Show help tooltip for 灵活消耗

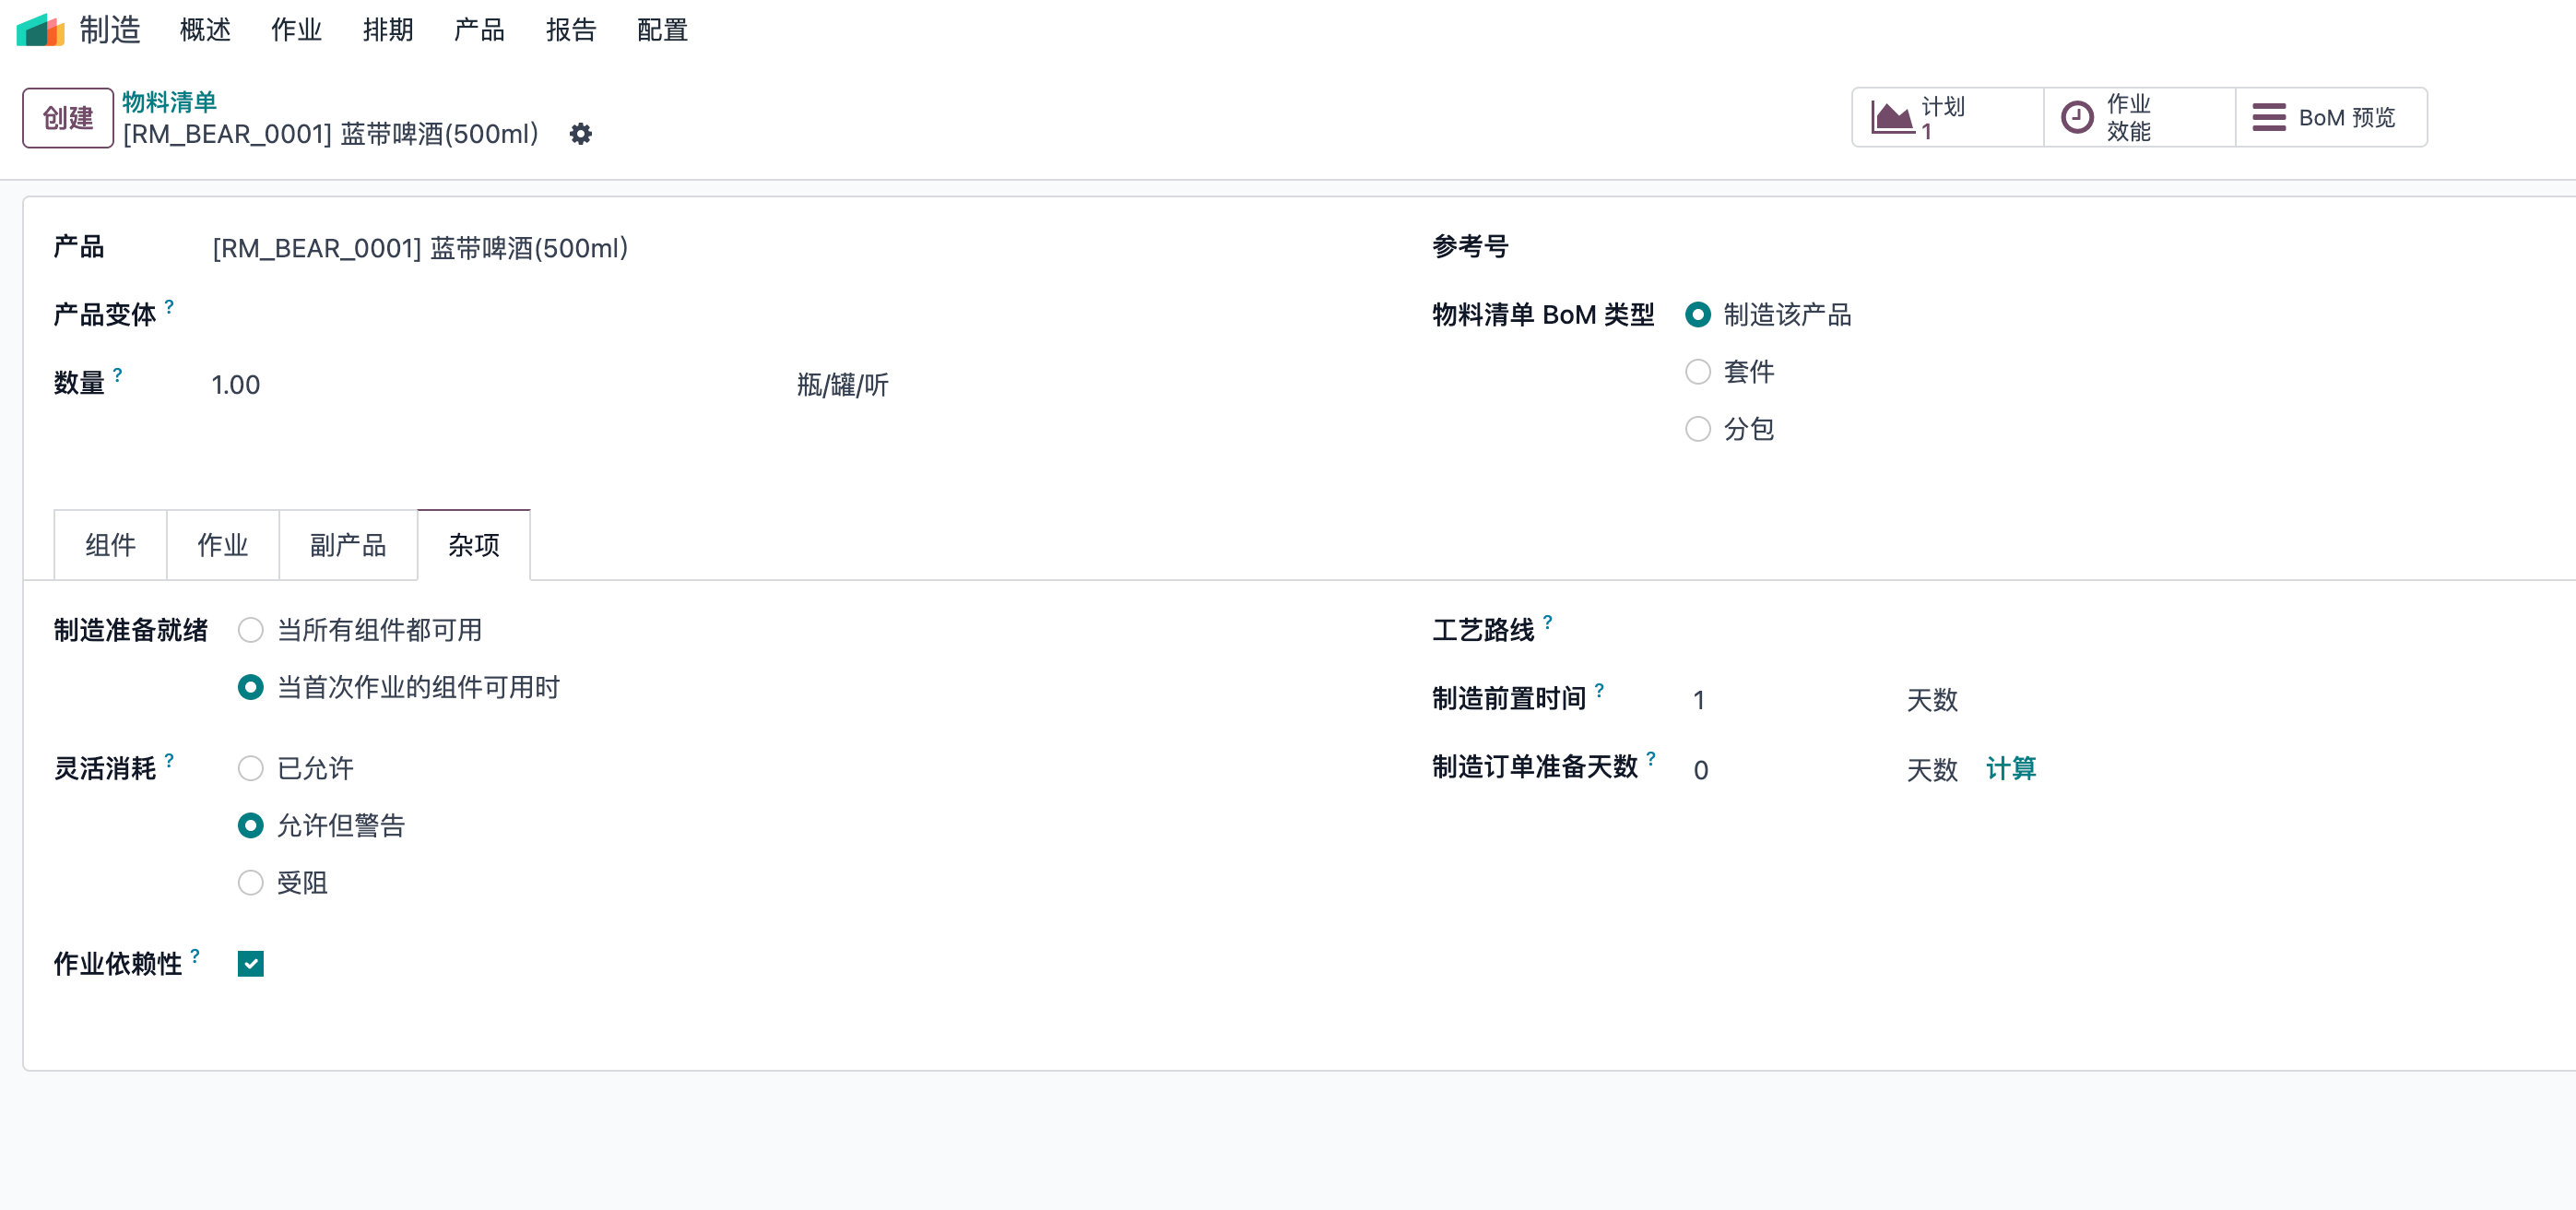(169, 761)
